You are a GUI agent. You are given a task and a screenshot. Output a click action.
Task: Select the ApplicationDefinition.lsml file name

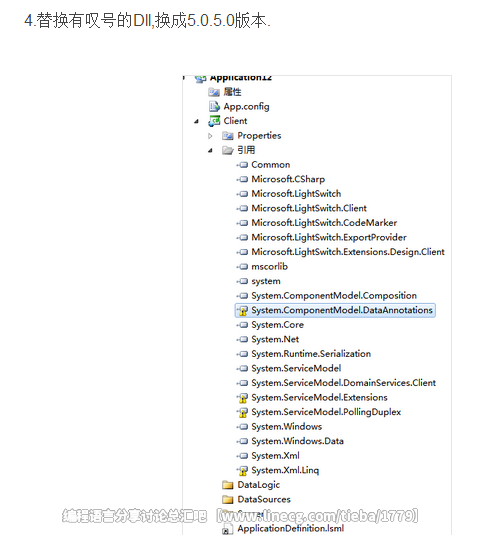[291, 529]
